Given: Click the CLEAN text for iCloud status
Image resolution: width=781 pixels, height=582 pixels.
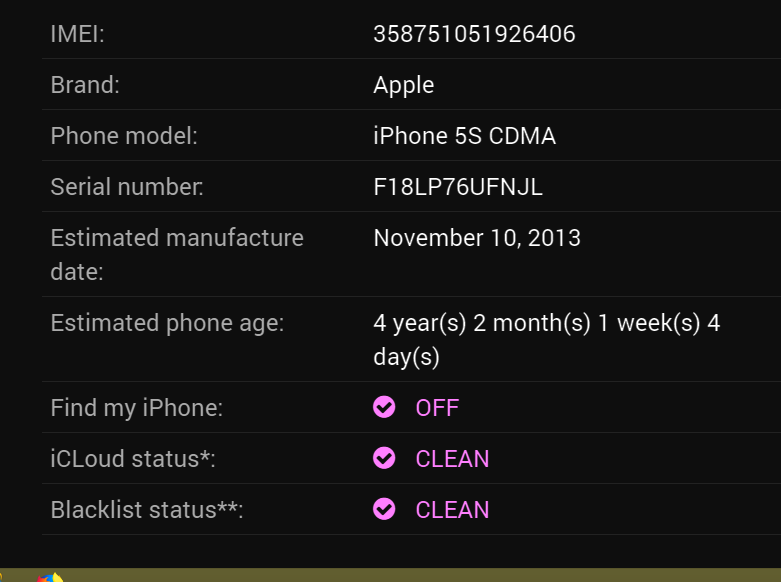Looking at the screenshot, I should click(x=452, y=459).
